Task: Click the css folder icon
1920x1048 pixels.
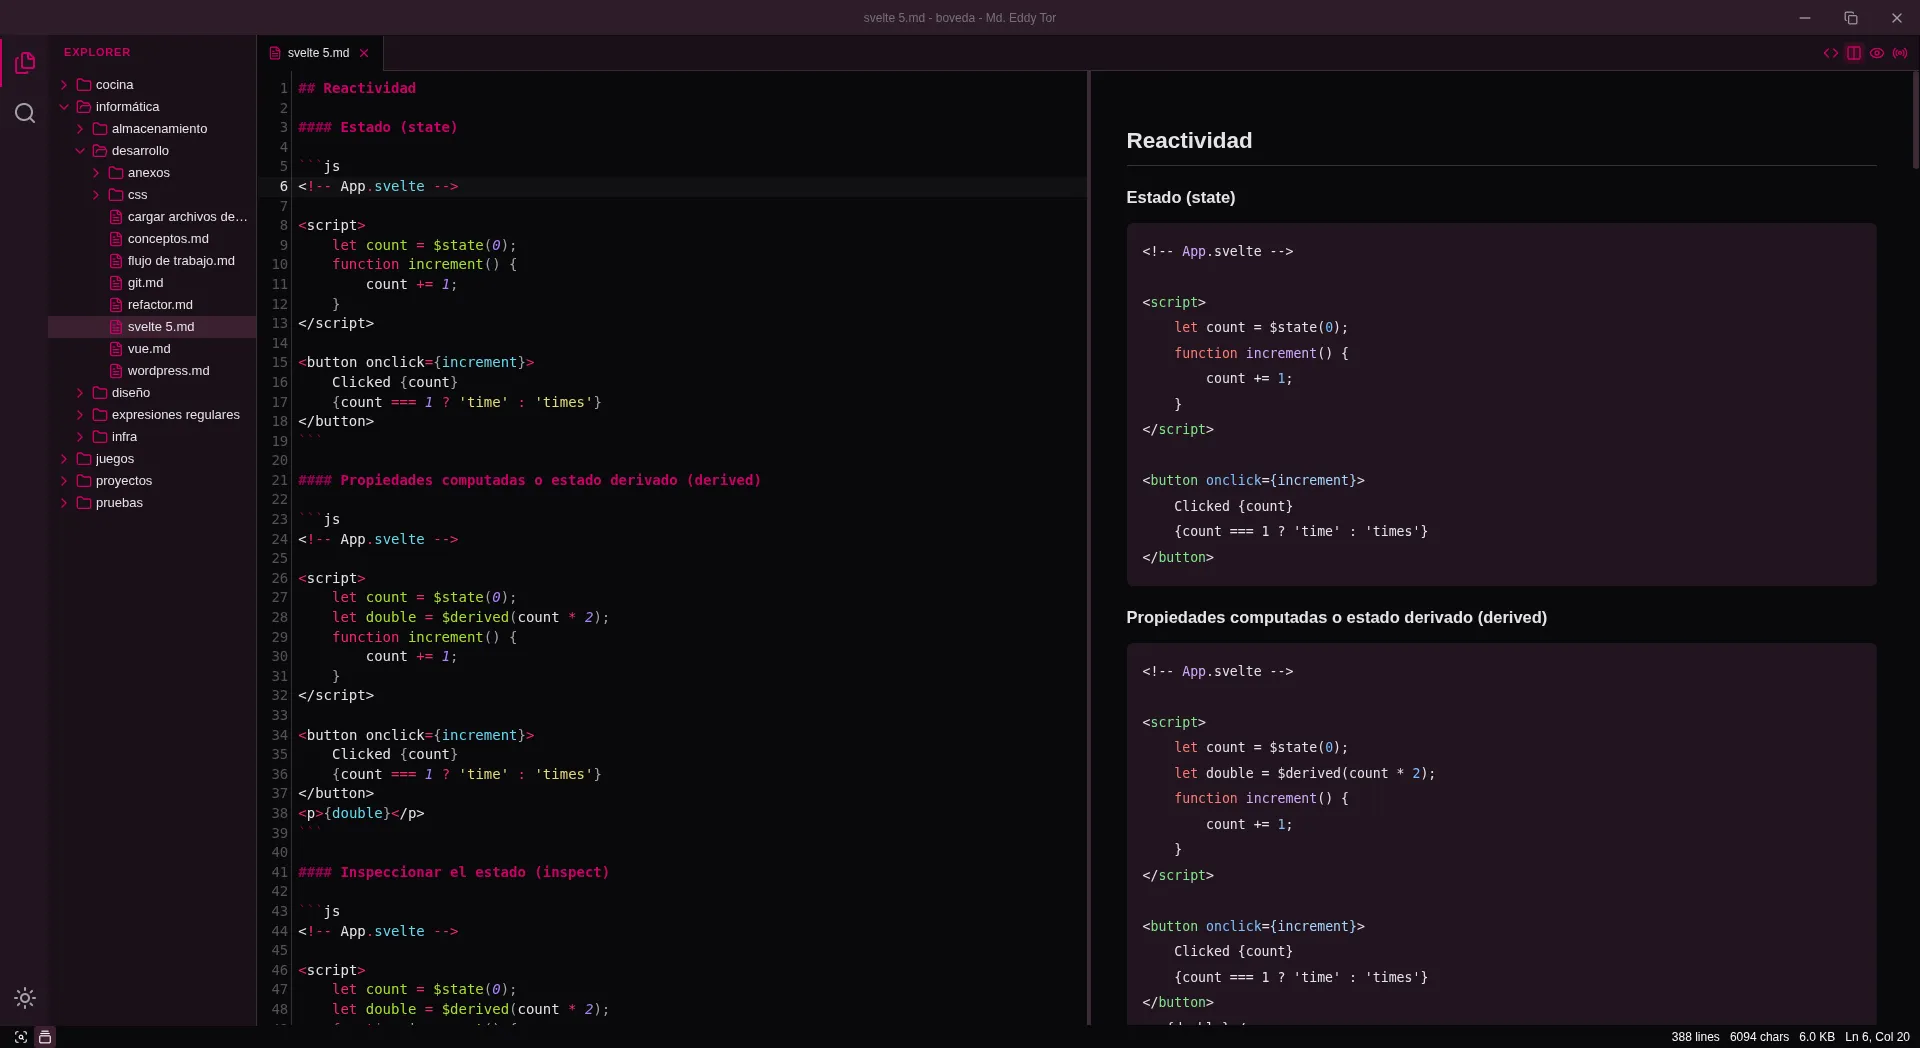Action: 116,195
